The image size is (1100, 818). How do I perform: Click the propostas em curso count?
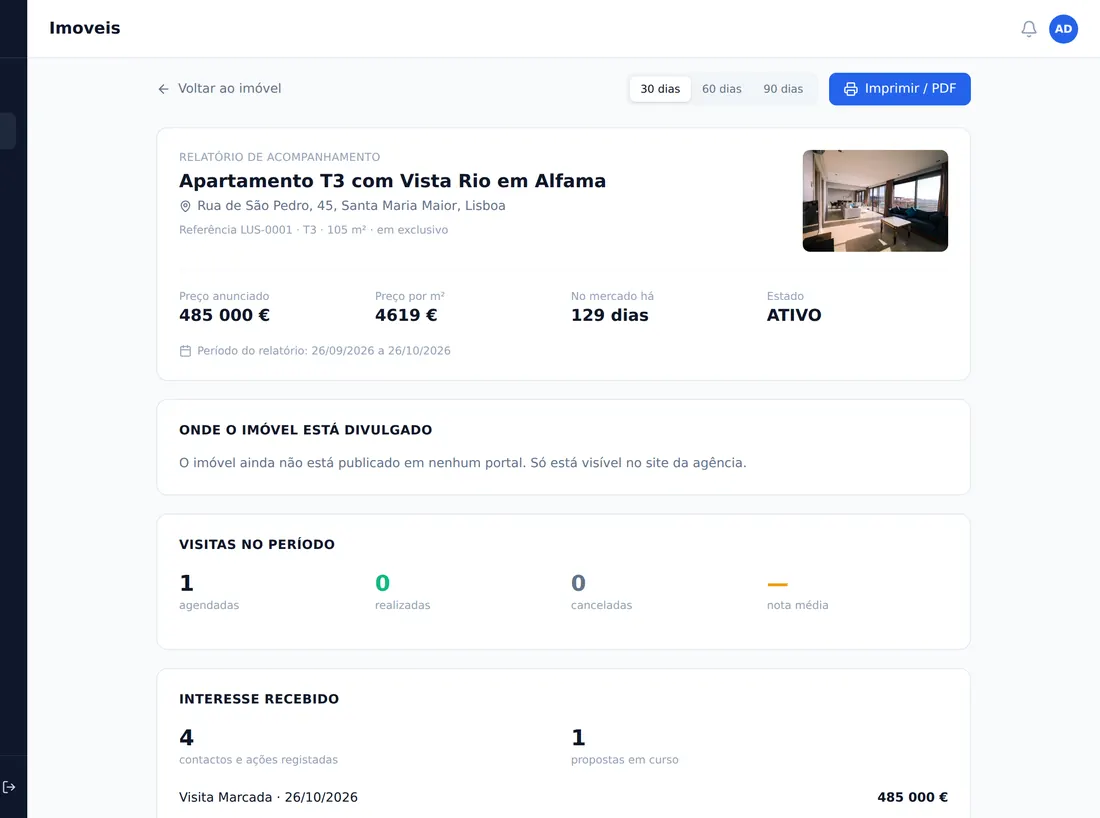point(578,737)
